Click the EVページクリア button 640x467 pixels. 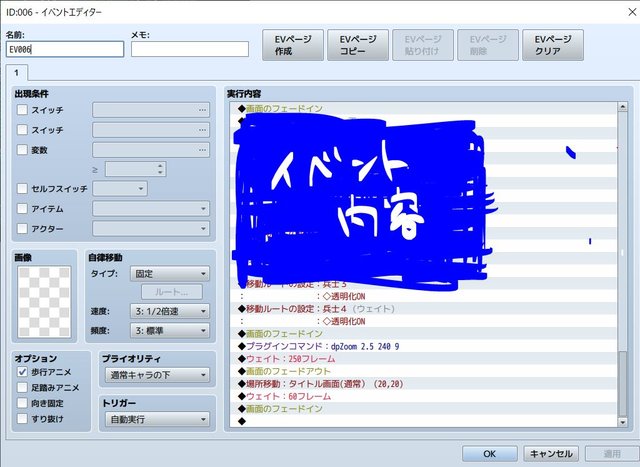[553, 45]
